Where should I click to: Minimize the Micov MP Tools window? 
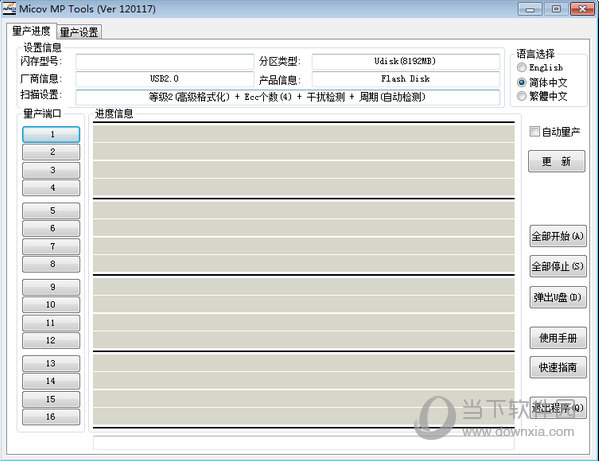click(x=530, y=9)
